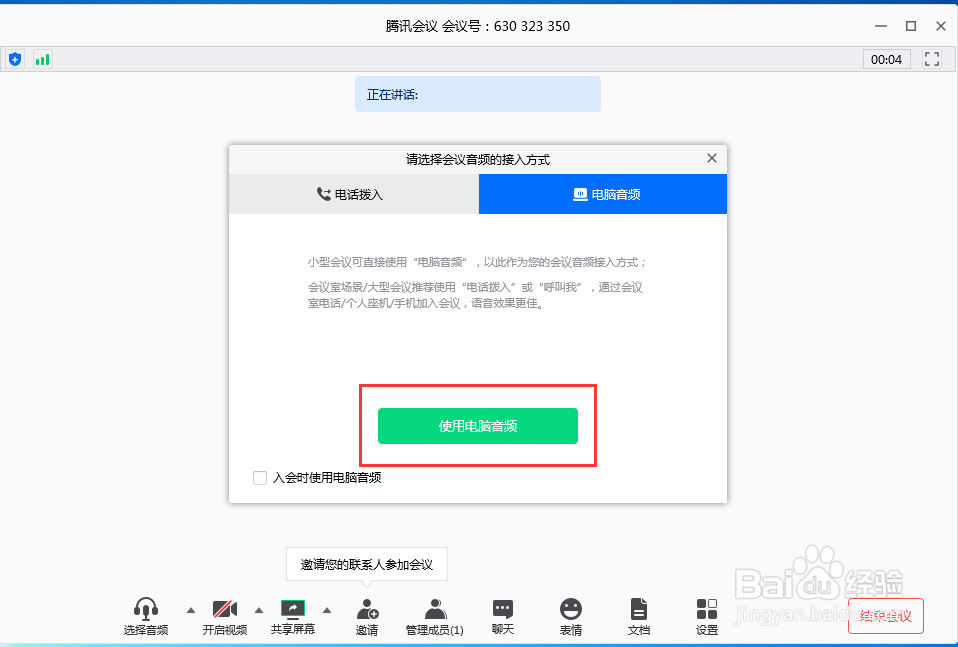
Task: Open the 聊天 chat panel
Action: (503, 616)
